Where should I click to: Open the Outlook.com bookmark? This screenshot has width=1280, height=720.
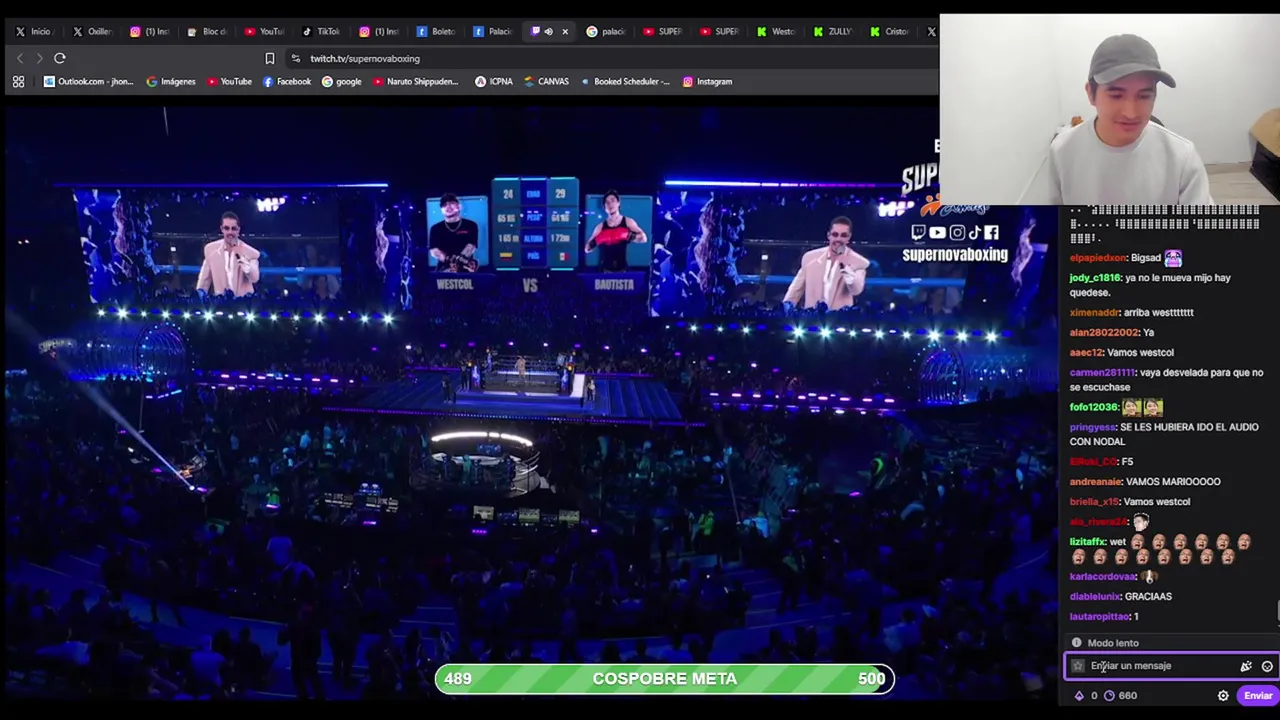point(88,81)
